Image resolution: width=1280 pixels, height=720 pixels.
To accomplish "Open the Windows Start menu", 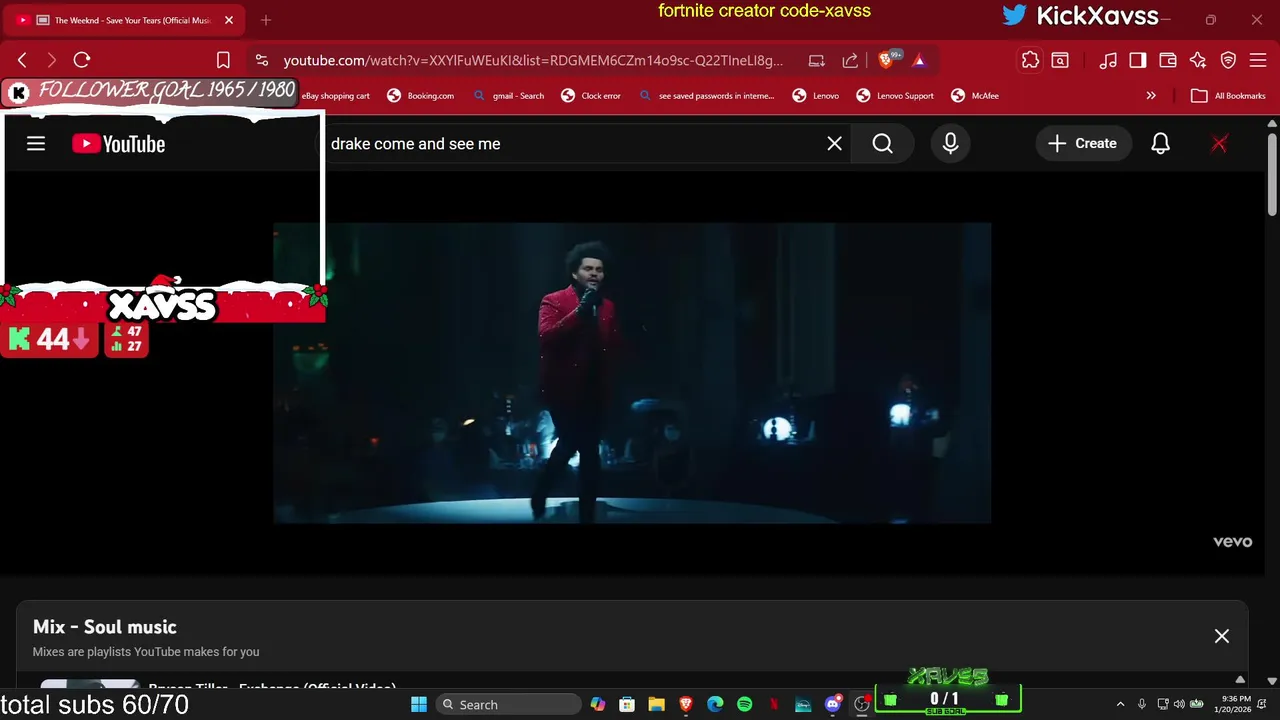I will (x=419, y=705).
